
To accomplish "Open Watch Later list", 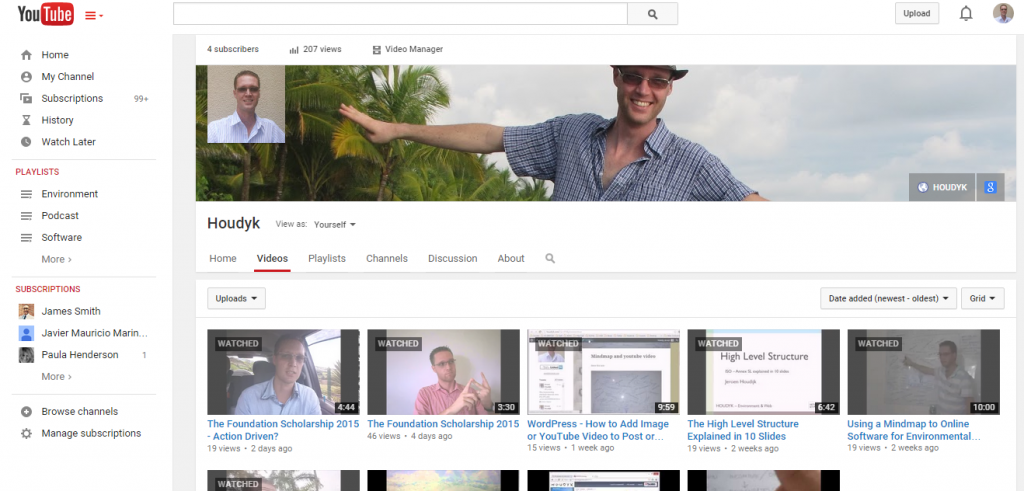I will pyautogui.click(x=68, y=142).
